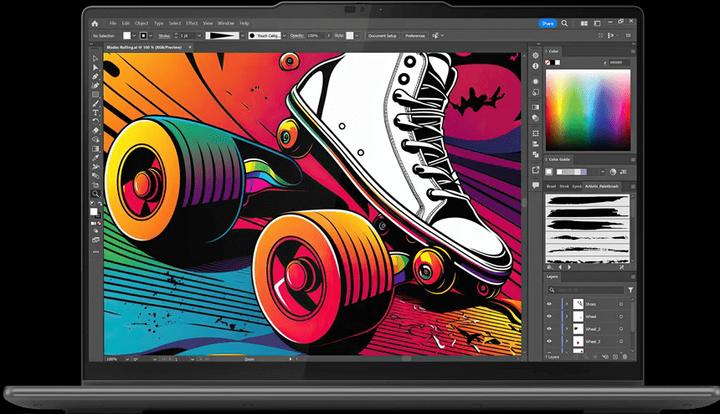Go to the Home screen icon
The image size is (720, 414).
(x=95, y=23)
